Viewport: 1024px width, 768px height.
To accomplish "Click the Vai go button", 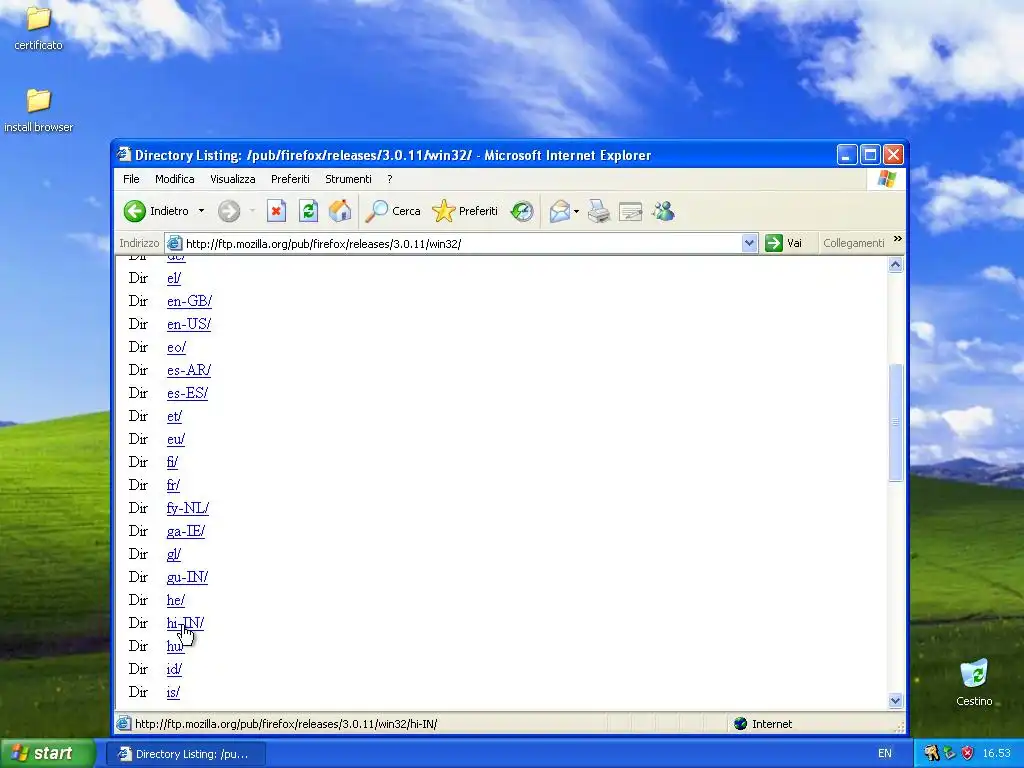I will (x=784, y=243).
